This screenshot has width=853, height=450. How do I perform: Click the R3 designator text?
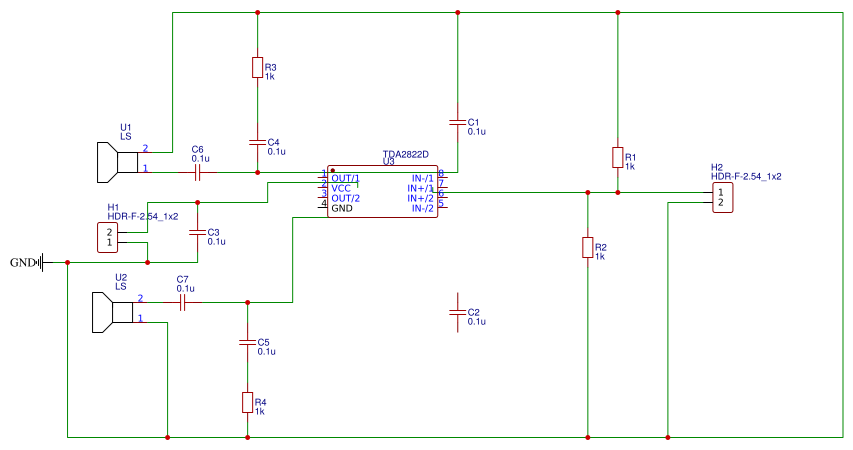point(270,67)
